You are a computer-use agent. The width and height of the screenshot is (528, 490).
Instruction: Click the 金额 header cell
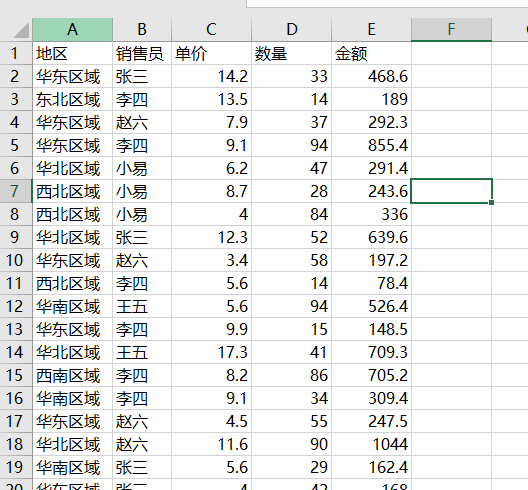click(x=371, y=53)
